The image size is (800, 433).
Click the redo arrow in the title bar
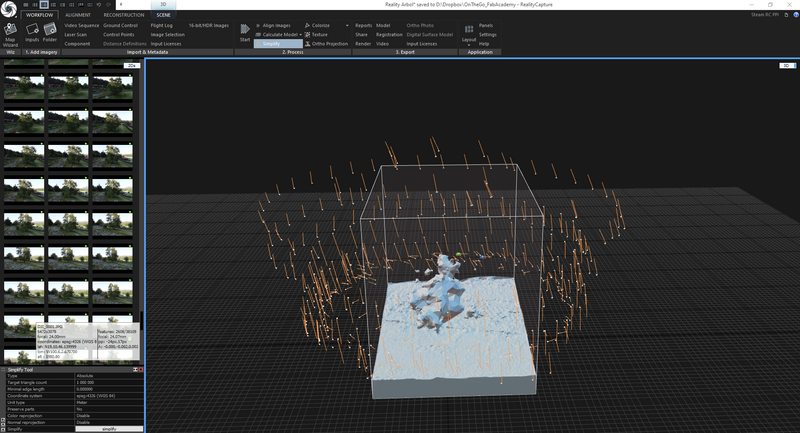click(108, 5)
